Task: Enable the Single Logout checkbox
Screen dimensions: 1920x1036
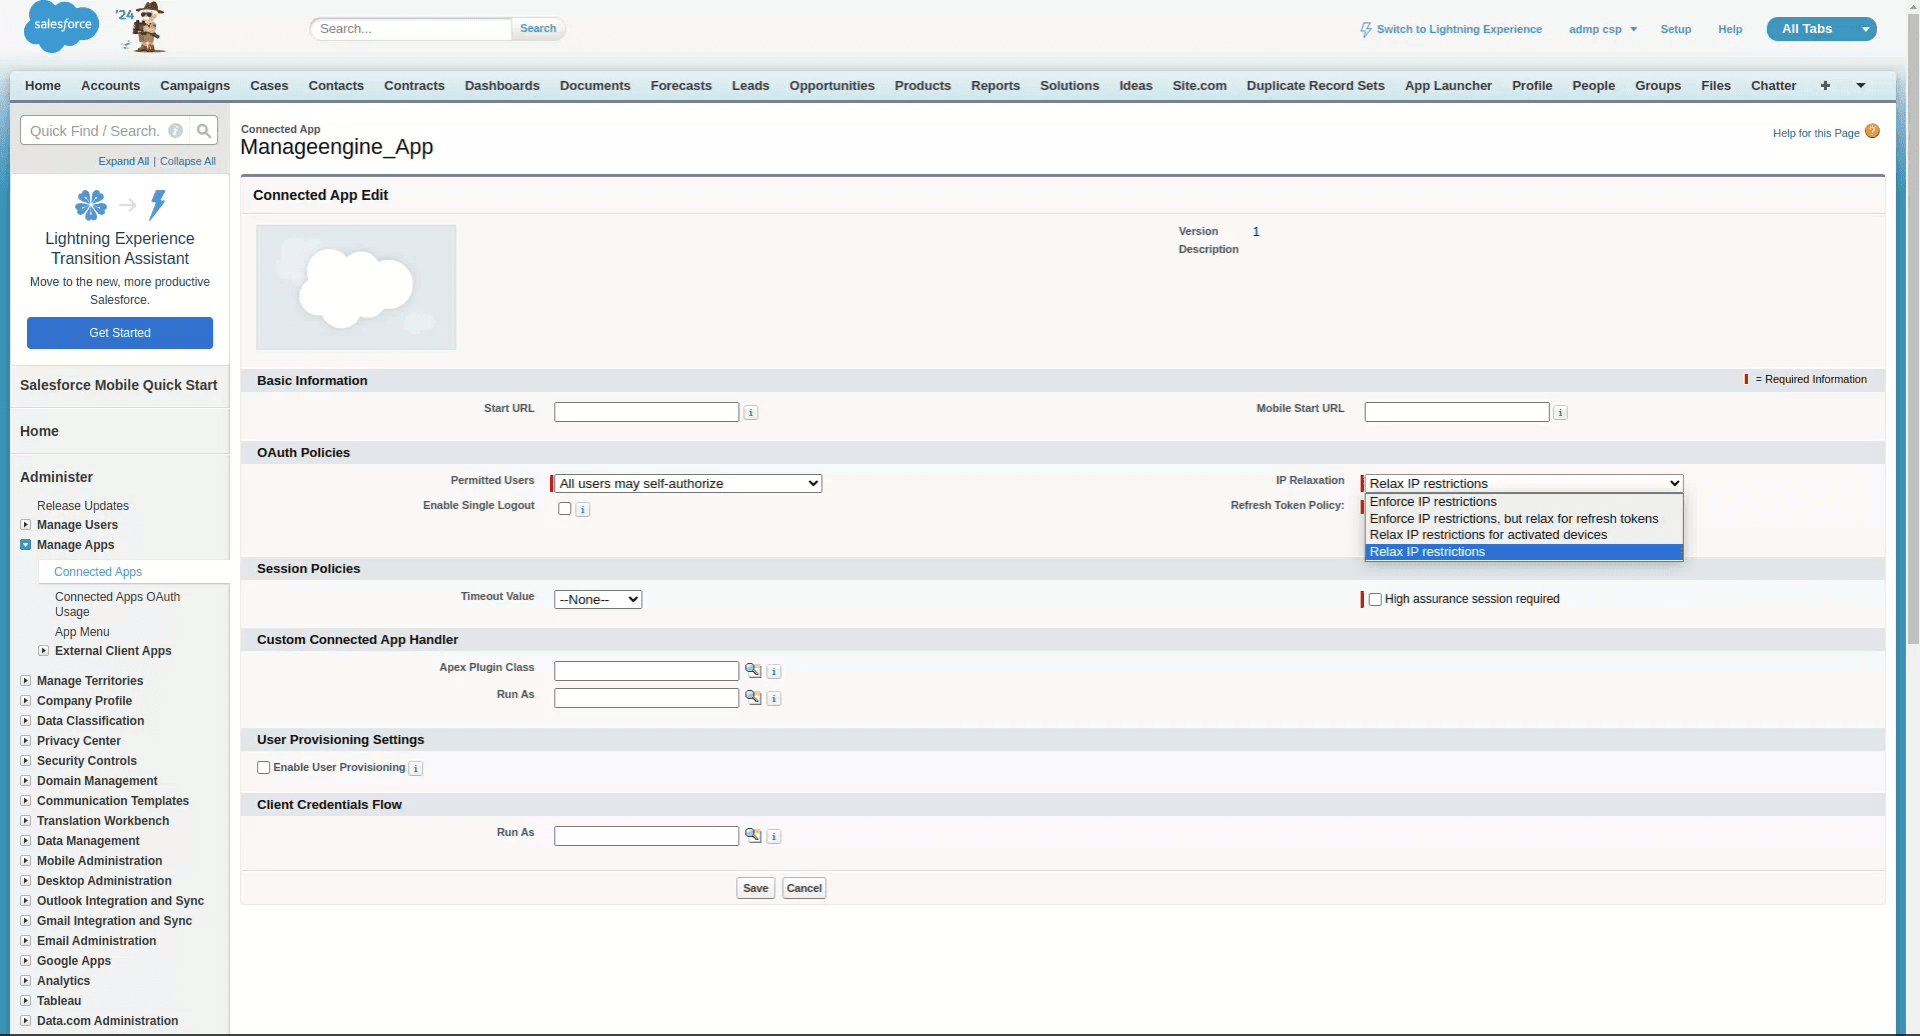Action: 564,508
